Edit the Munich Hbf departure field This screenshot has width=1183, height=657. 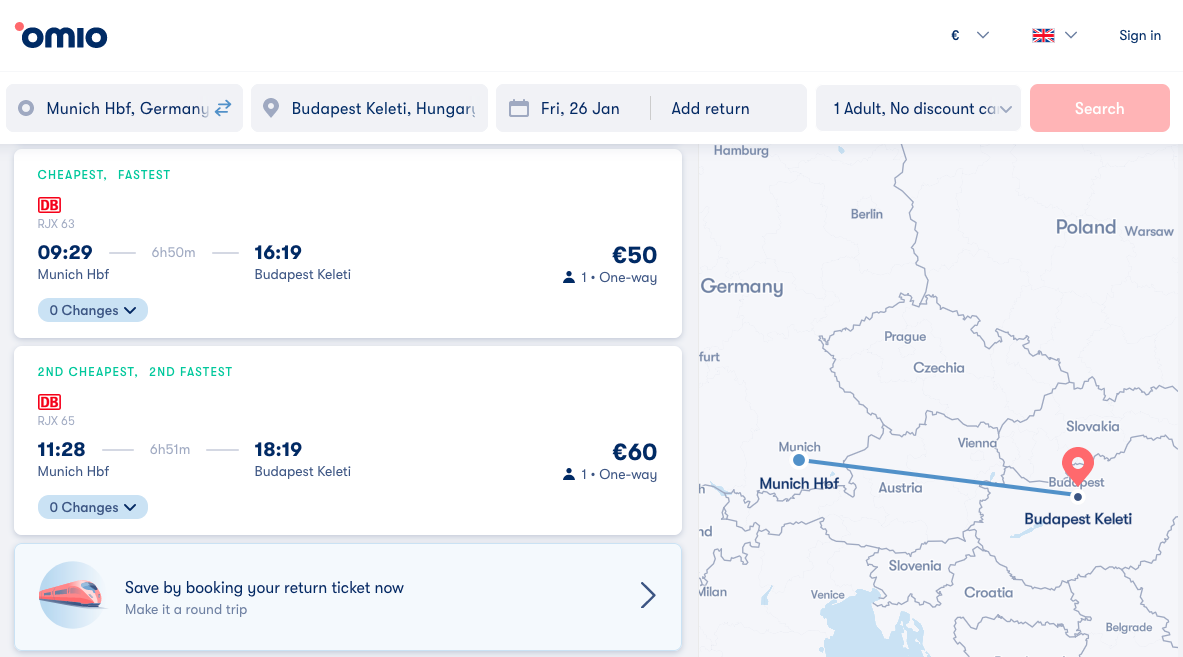[x=126, y=108]
